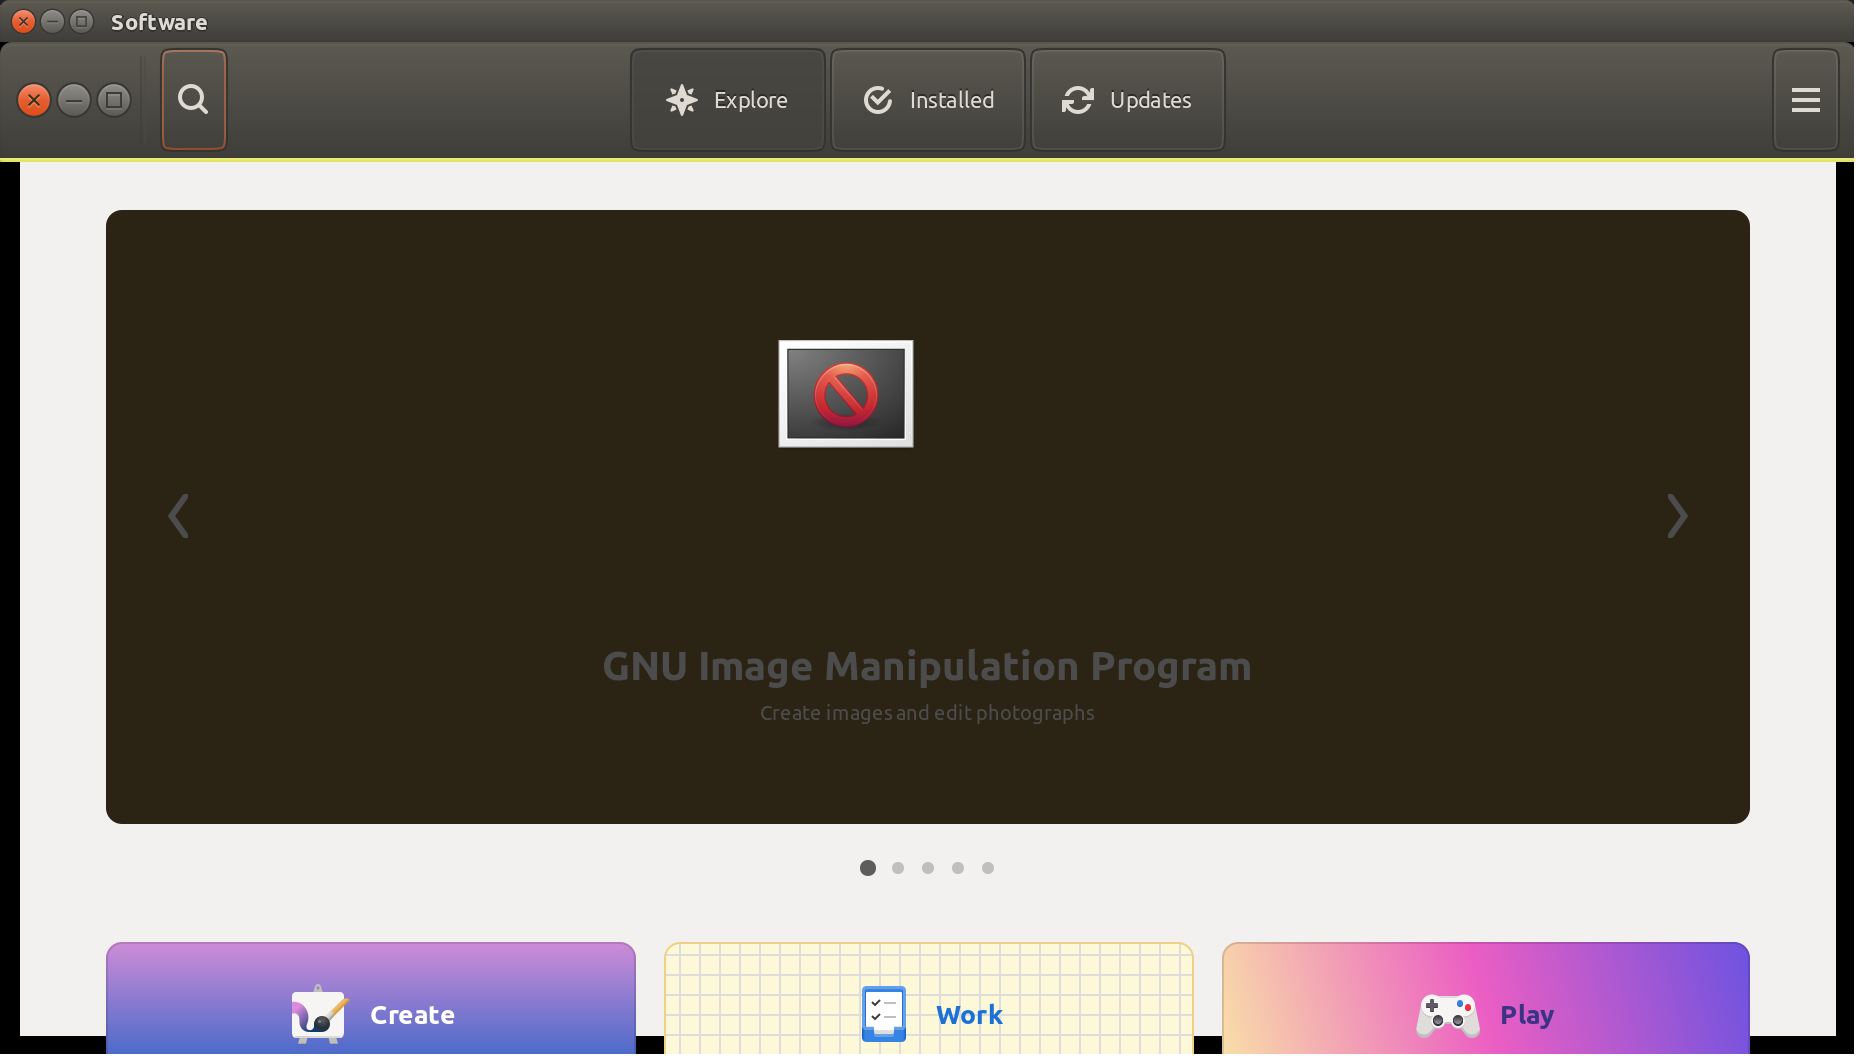Click the Explore tab star icon
Screen dimensions: 1856x1056
click(682, 100)
